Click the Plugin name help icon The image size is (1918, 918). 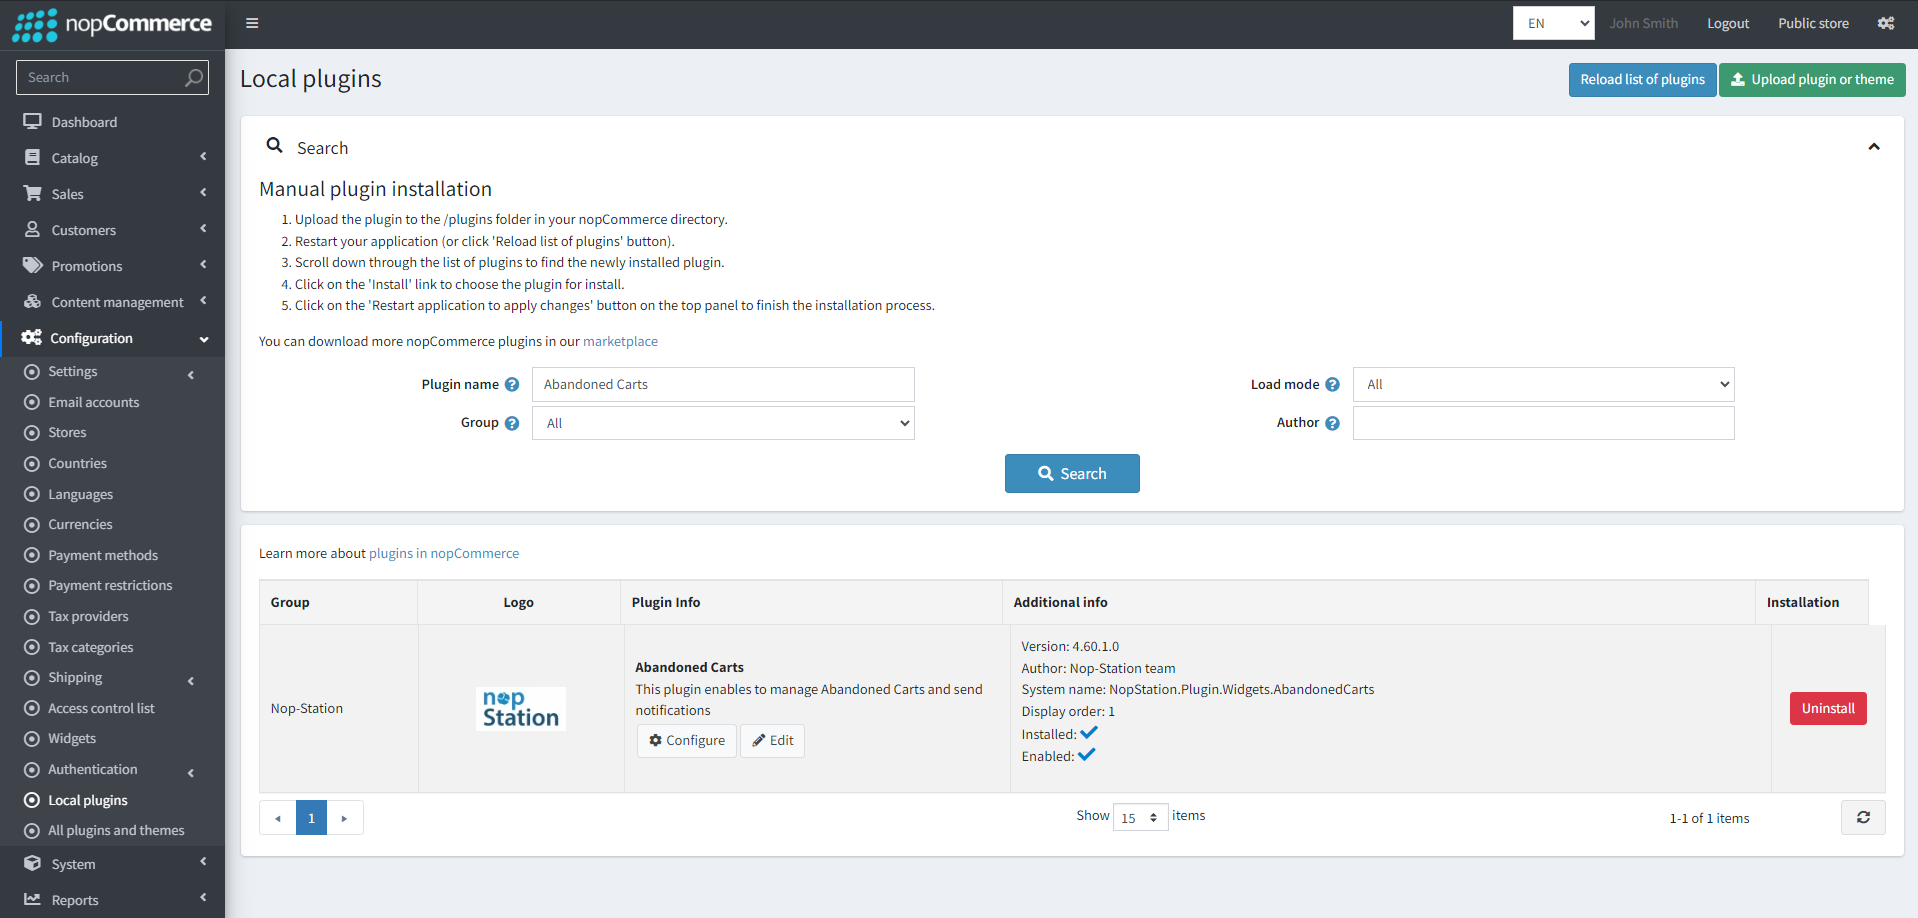pos(512,385)
